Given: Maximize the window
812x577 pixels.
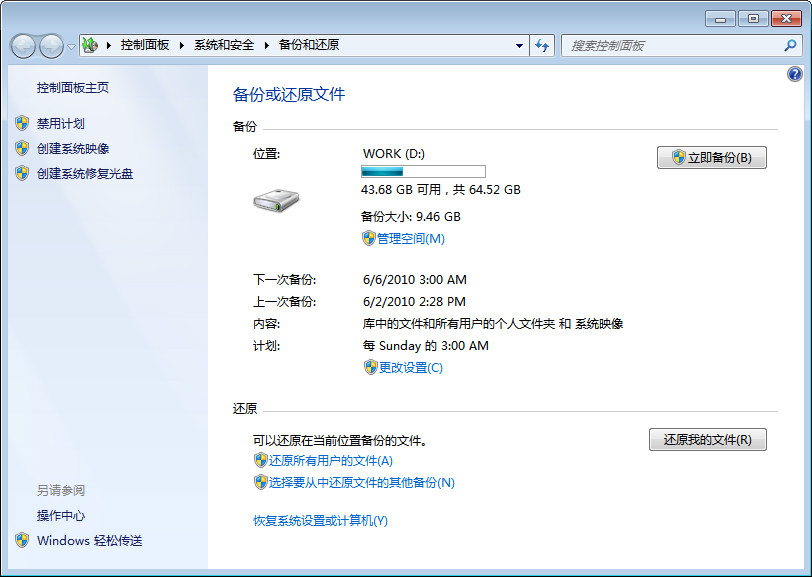Looking at the screenshot, I should (753, 19).
